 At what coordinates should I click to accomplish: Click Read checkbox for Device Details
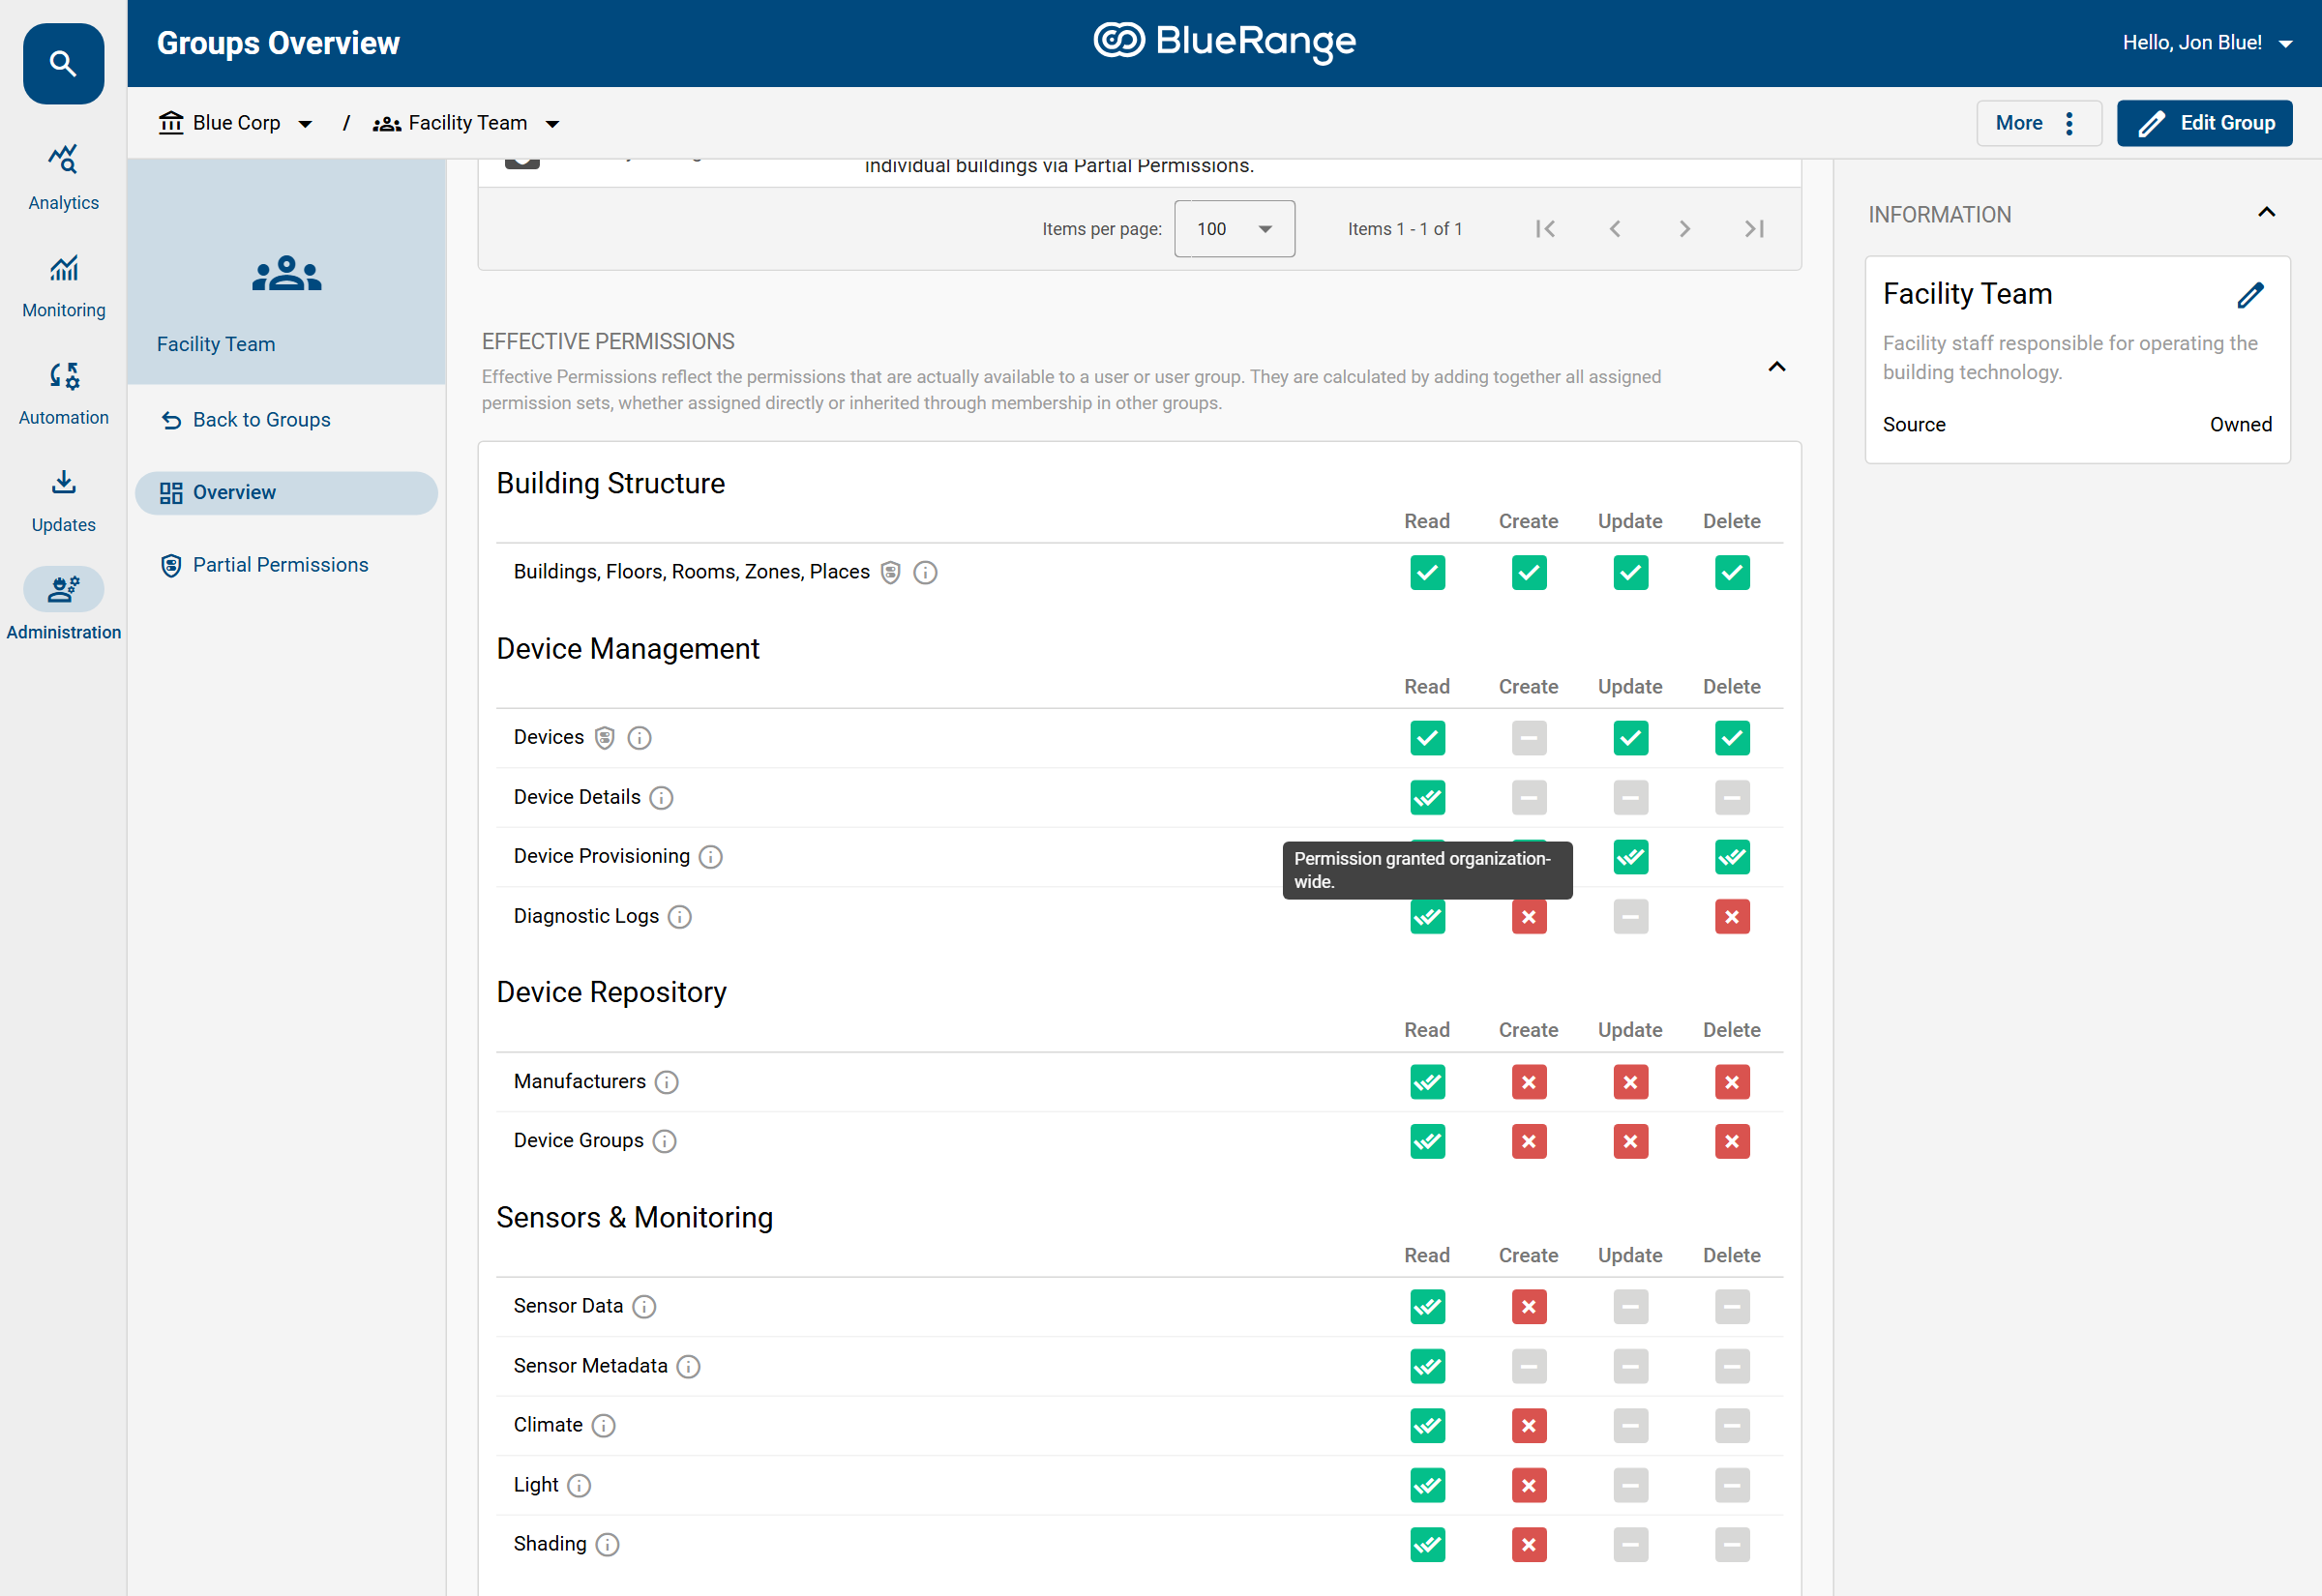tap(1427, 798)
